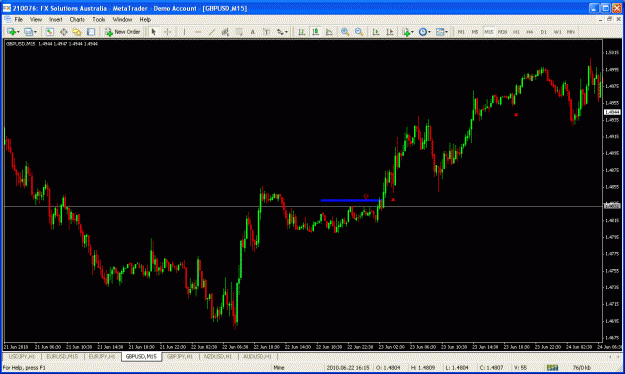Viewport: 625px width, 374px height.
Task: Expand the New Chart dropdown arrow
Action: [x=18, y=32]
